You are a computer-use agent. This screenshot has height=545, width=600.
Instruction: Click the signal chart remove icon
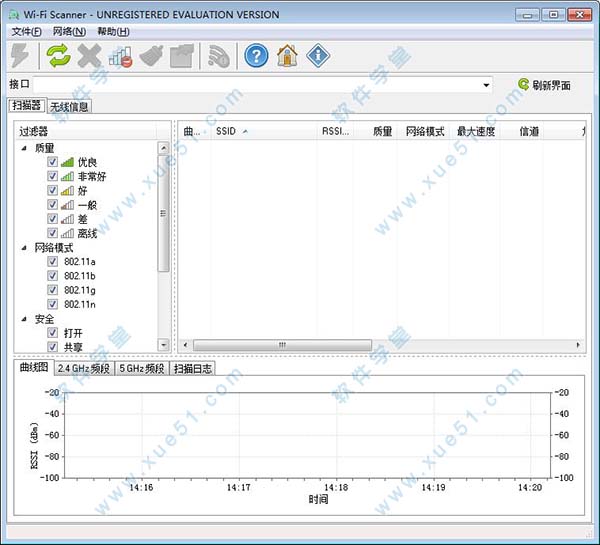pyautogui.click(x=121, y=57)
